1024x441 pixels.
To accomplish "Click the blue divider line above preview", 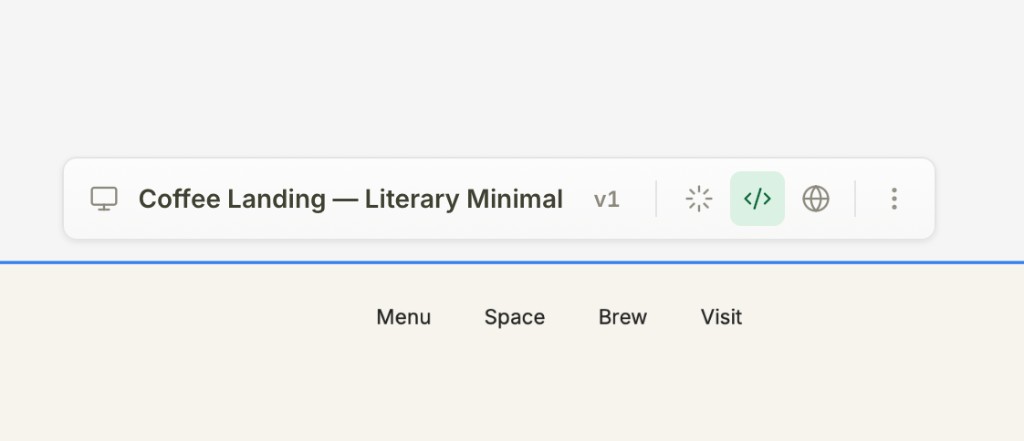I will pyautogui.click(x=512, y=263).
